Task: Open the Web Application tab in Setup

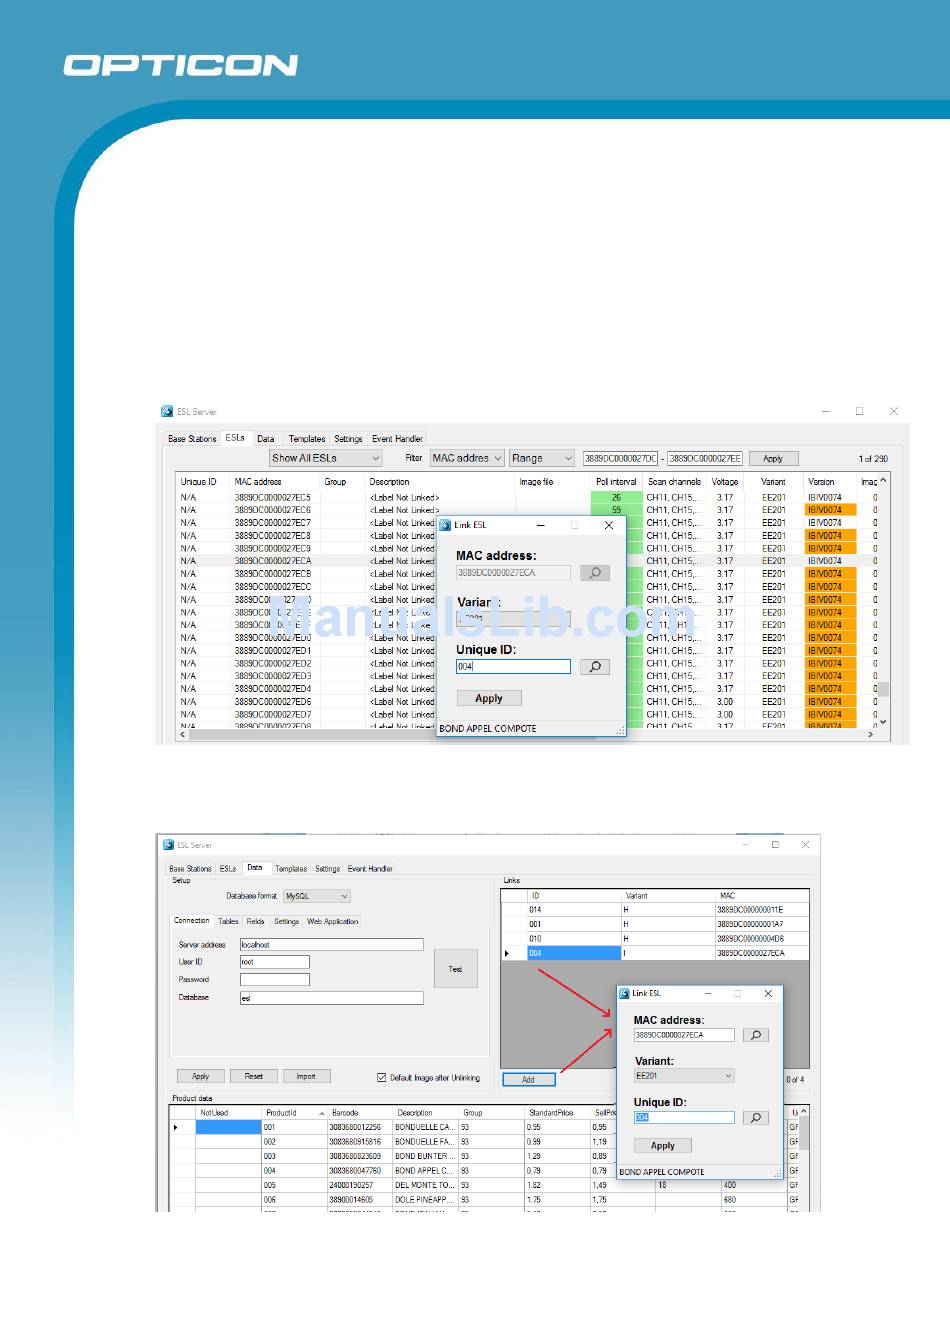Action: pos(332,921)
